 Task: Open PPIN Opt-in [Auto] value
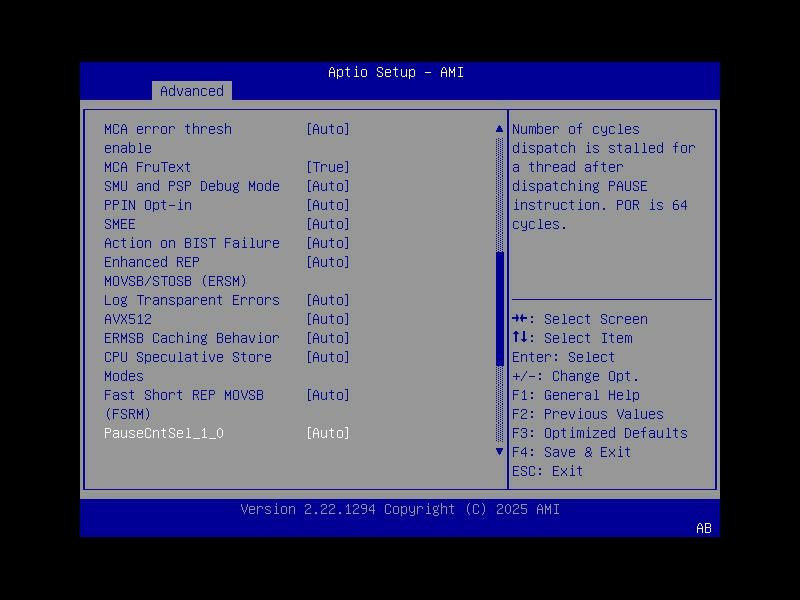(328, 205)
